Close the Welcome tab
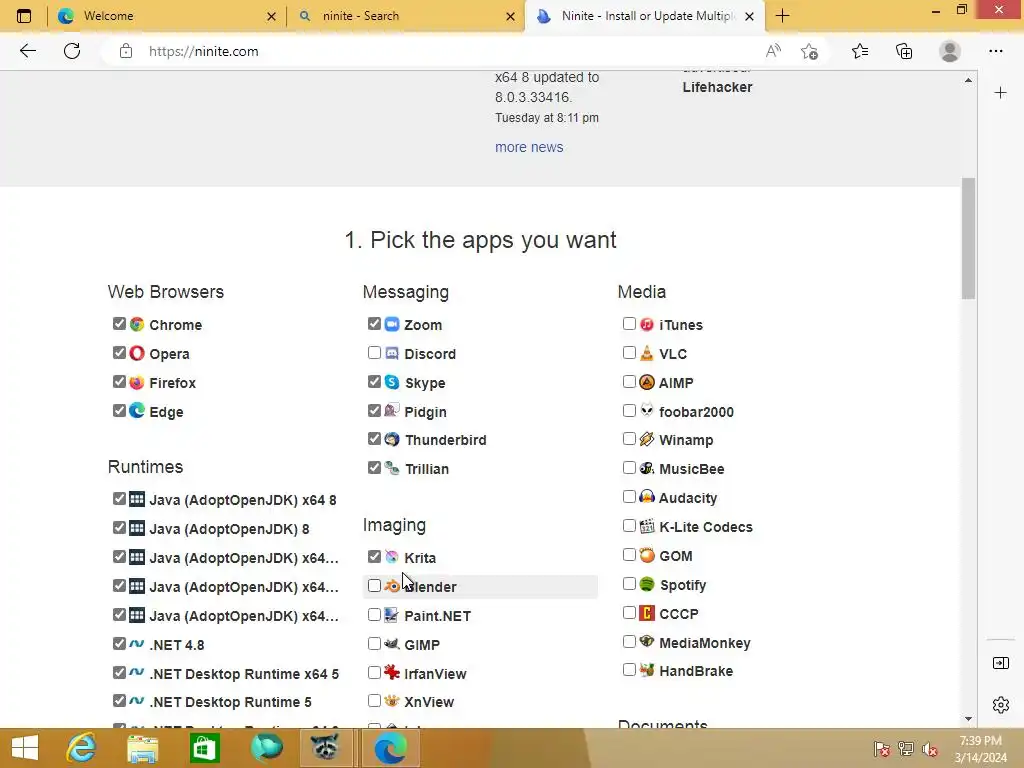 pos(271,16)
